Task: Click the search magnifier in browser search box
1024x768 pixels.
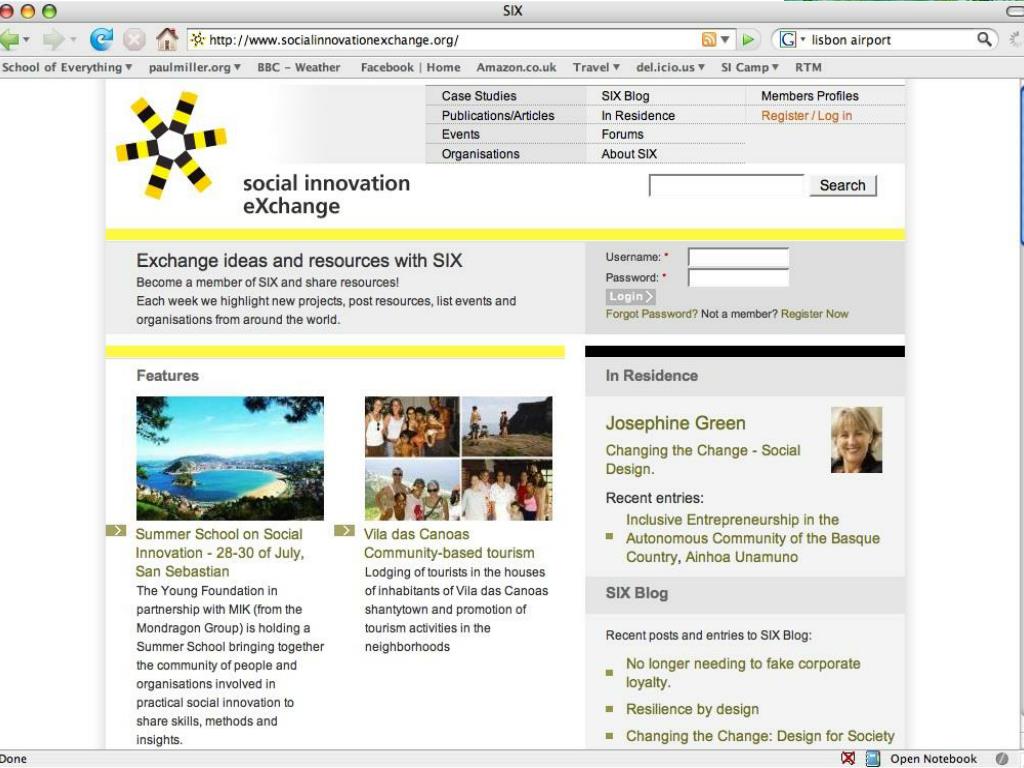Action: click(x=984, y=39)
